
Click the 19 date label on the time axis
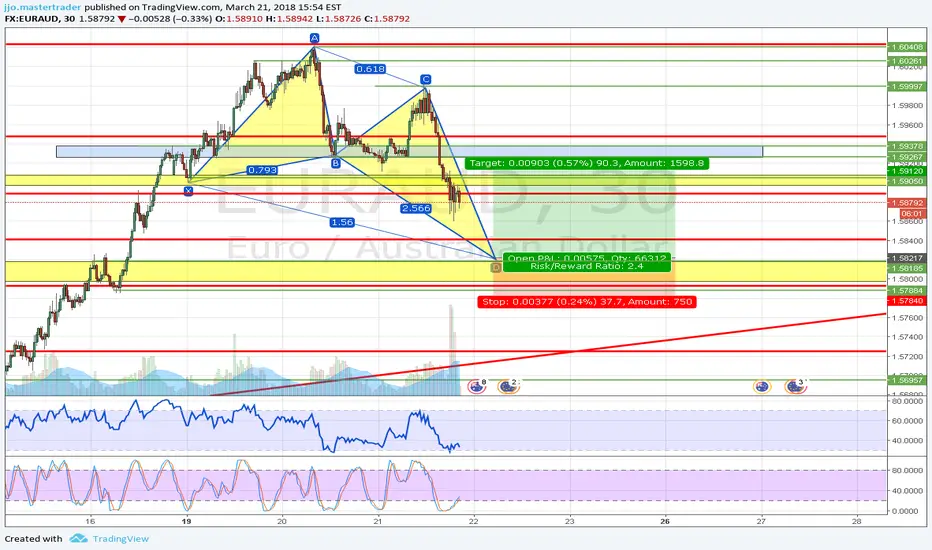[x=187, y=521]
